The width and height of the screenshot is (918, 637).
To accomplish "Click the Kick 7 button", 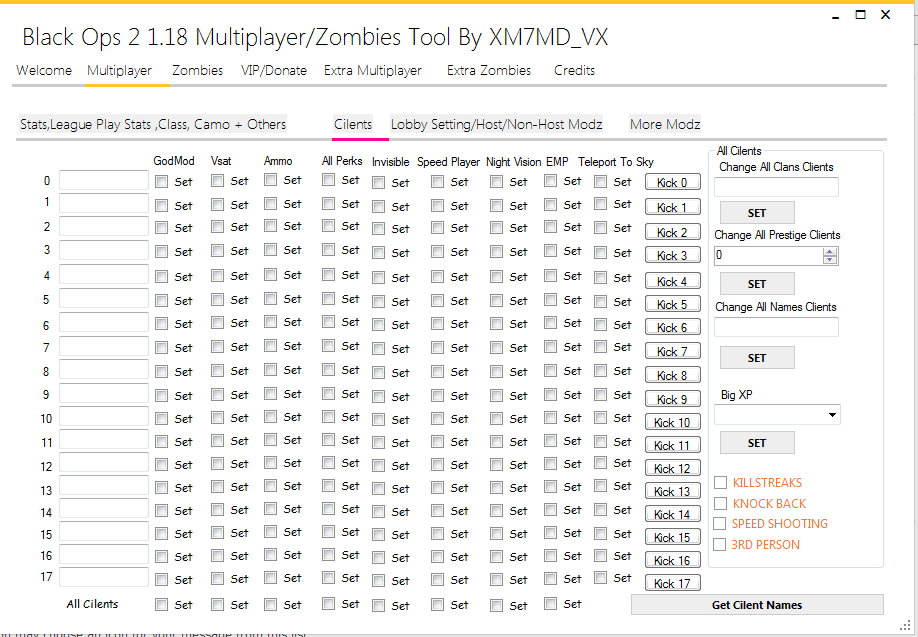I will pyautogui.click(x=673, y=351).
